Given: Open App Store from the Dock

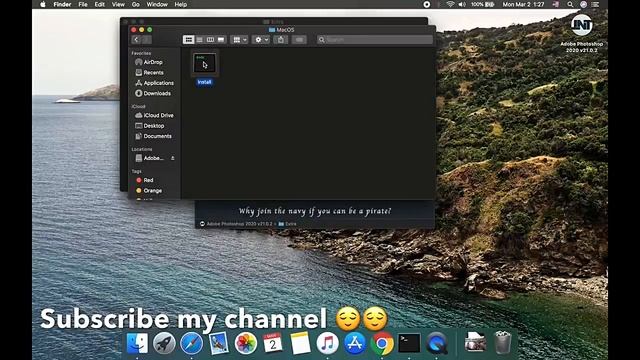Looking at the screenshot, I should point(355,343).
